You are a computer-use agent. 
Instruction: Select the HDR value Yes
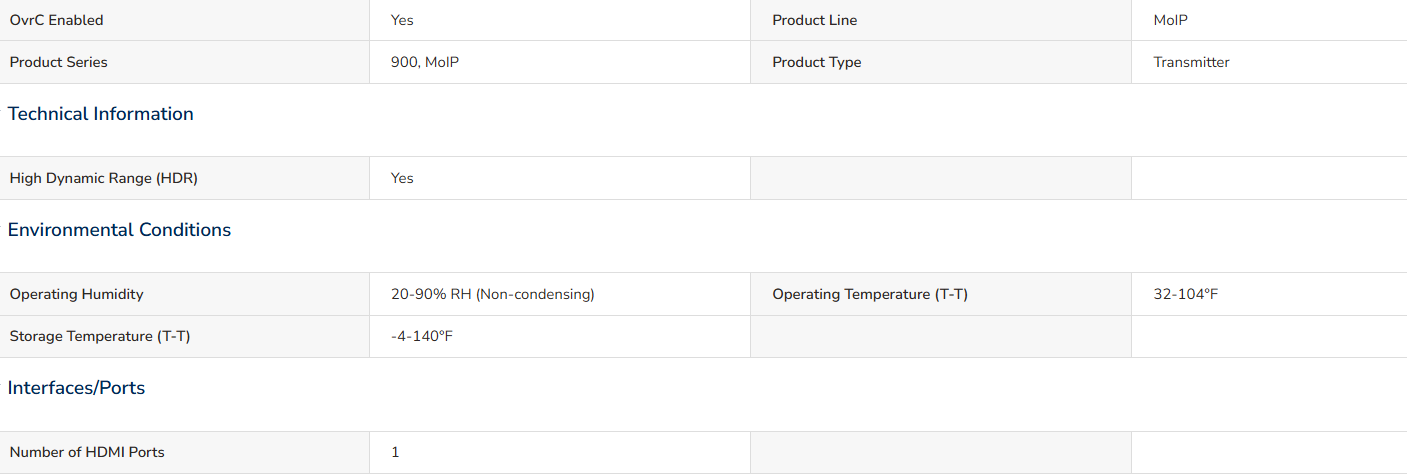(x=402, y=178)
